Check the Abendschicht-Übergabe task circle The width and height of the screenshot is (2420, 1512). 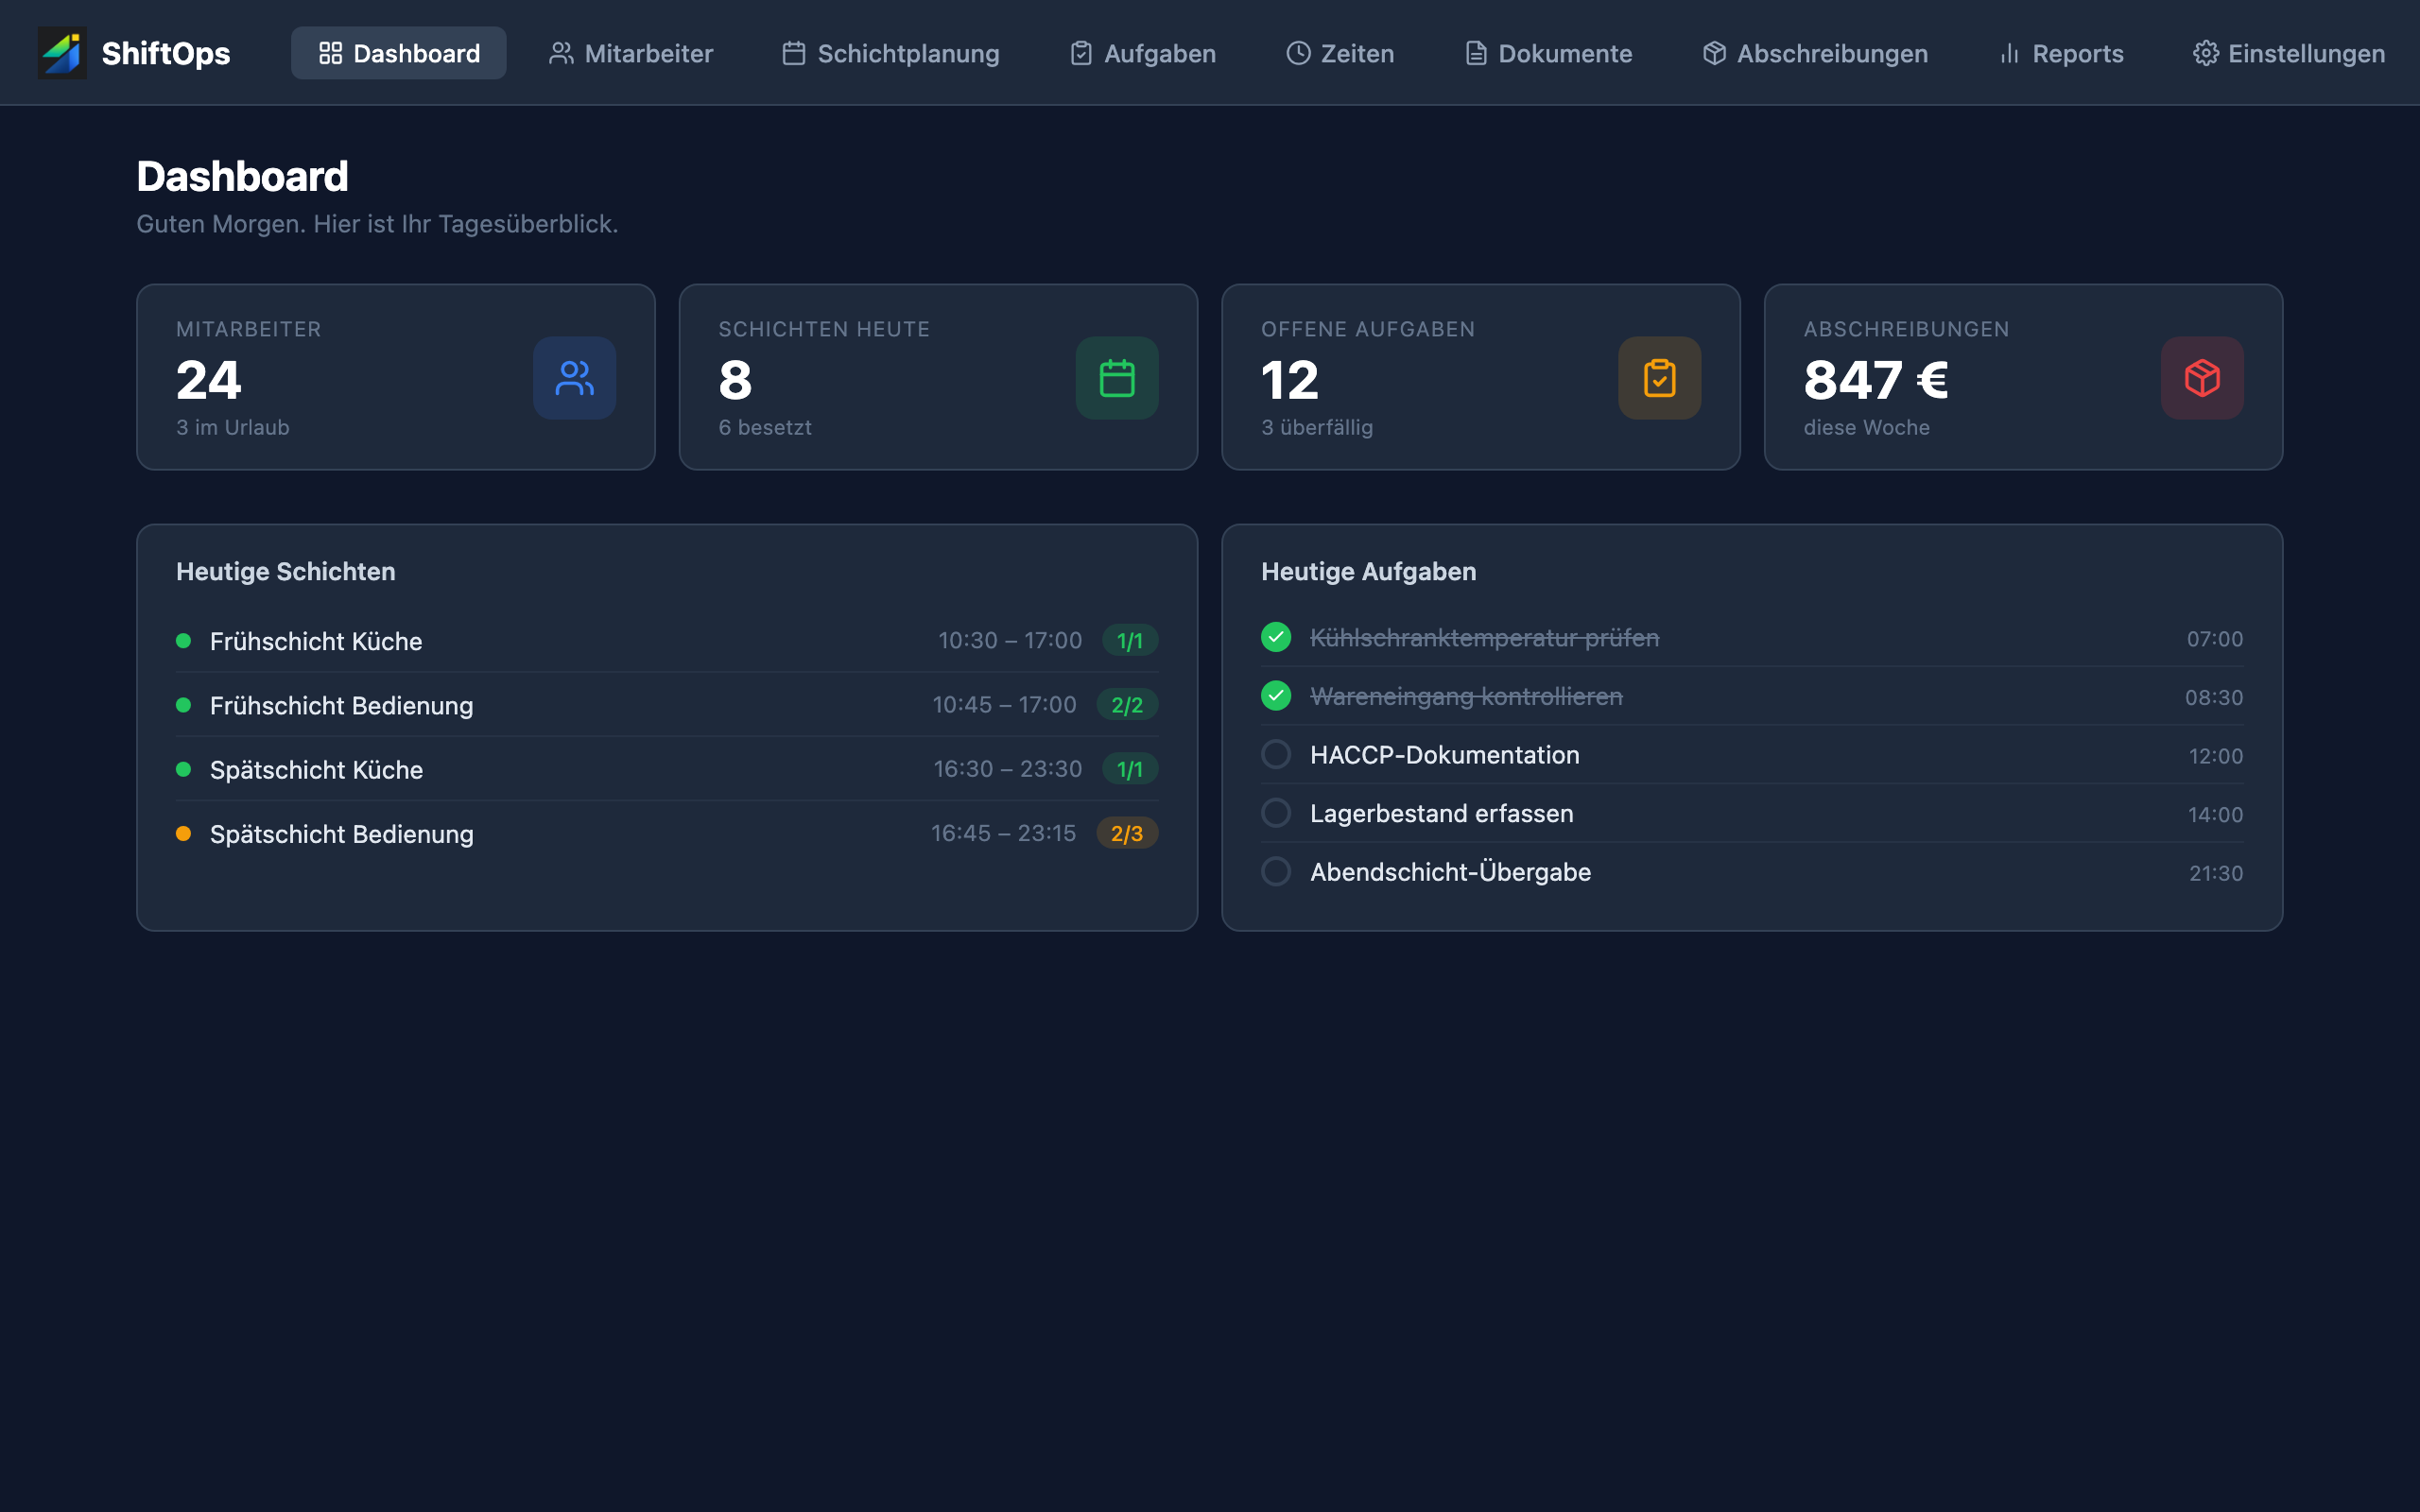click(x=1276, y=871)
